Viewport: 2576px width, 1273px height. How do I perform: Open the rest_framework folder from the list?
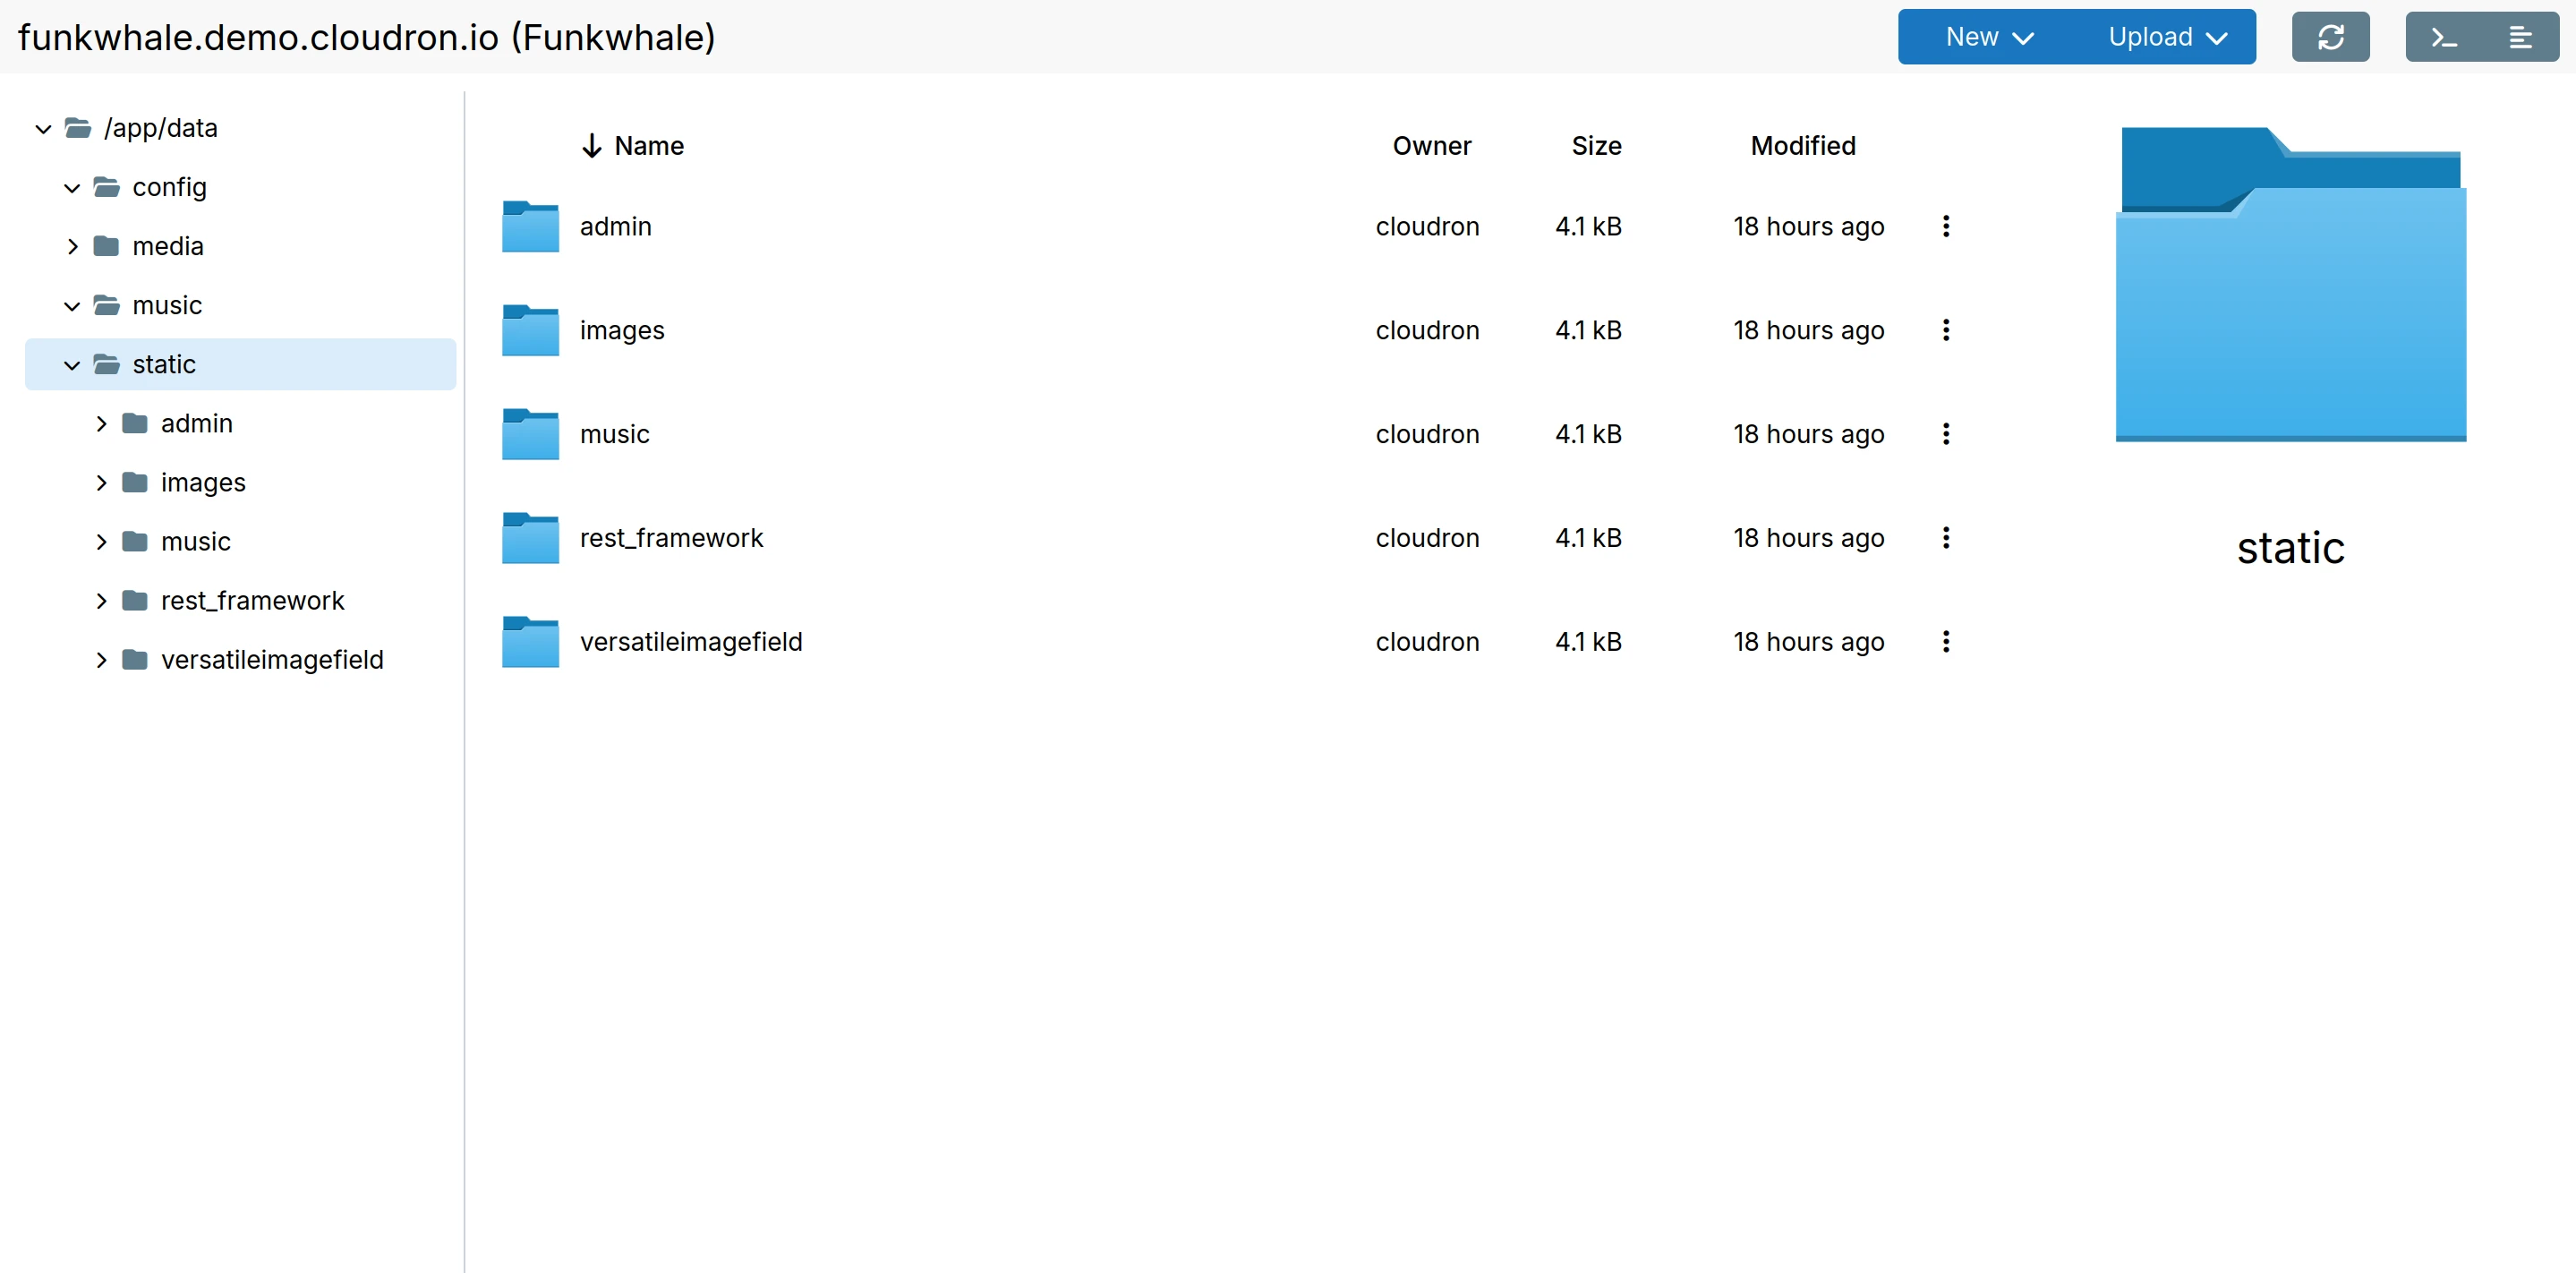(x=671, y=537)
